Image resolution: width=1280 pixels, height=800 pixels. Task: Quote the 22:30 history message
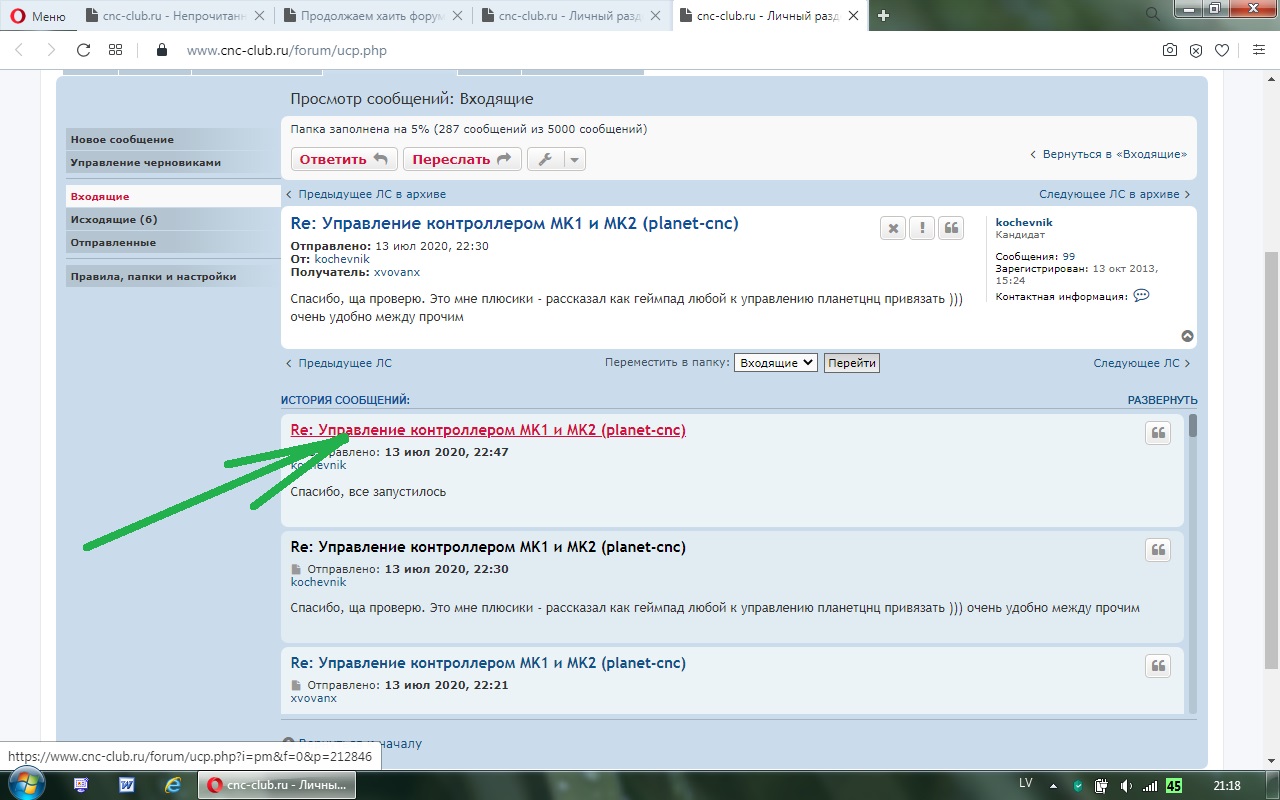(x=1158, y=550)
